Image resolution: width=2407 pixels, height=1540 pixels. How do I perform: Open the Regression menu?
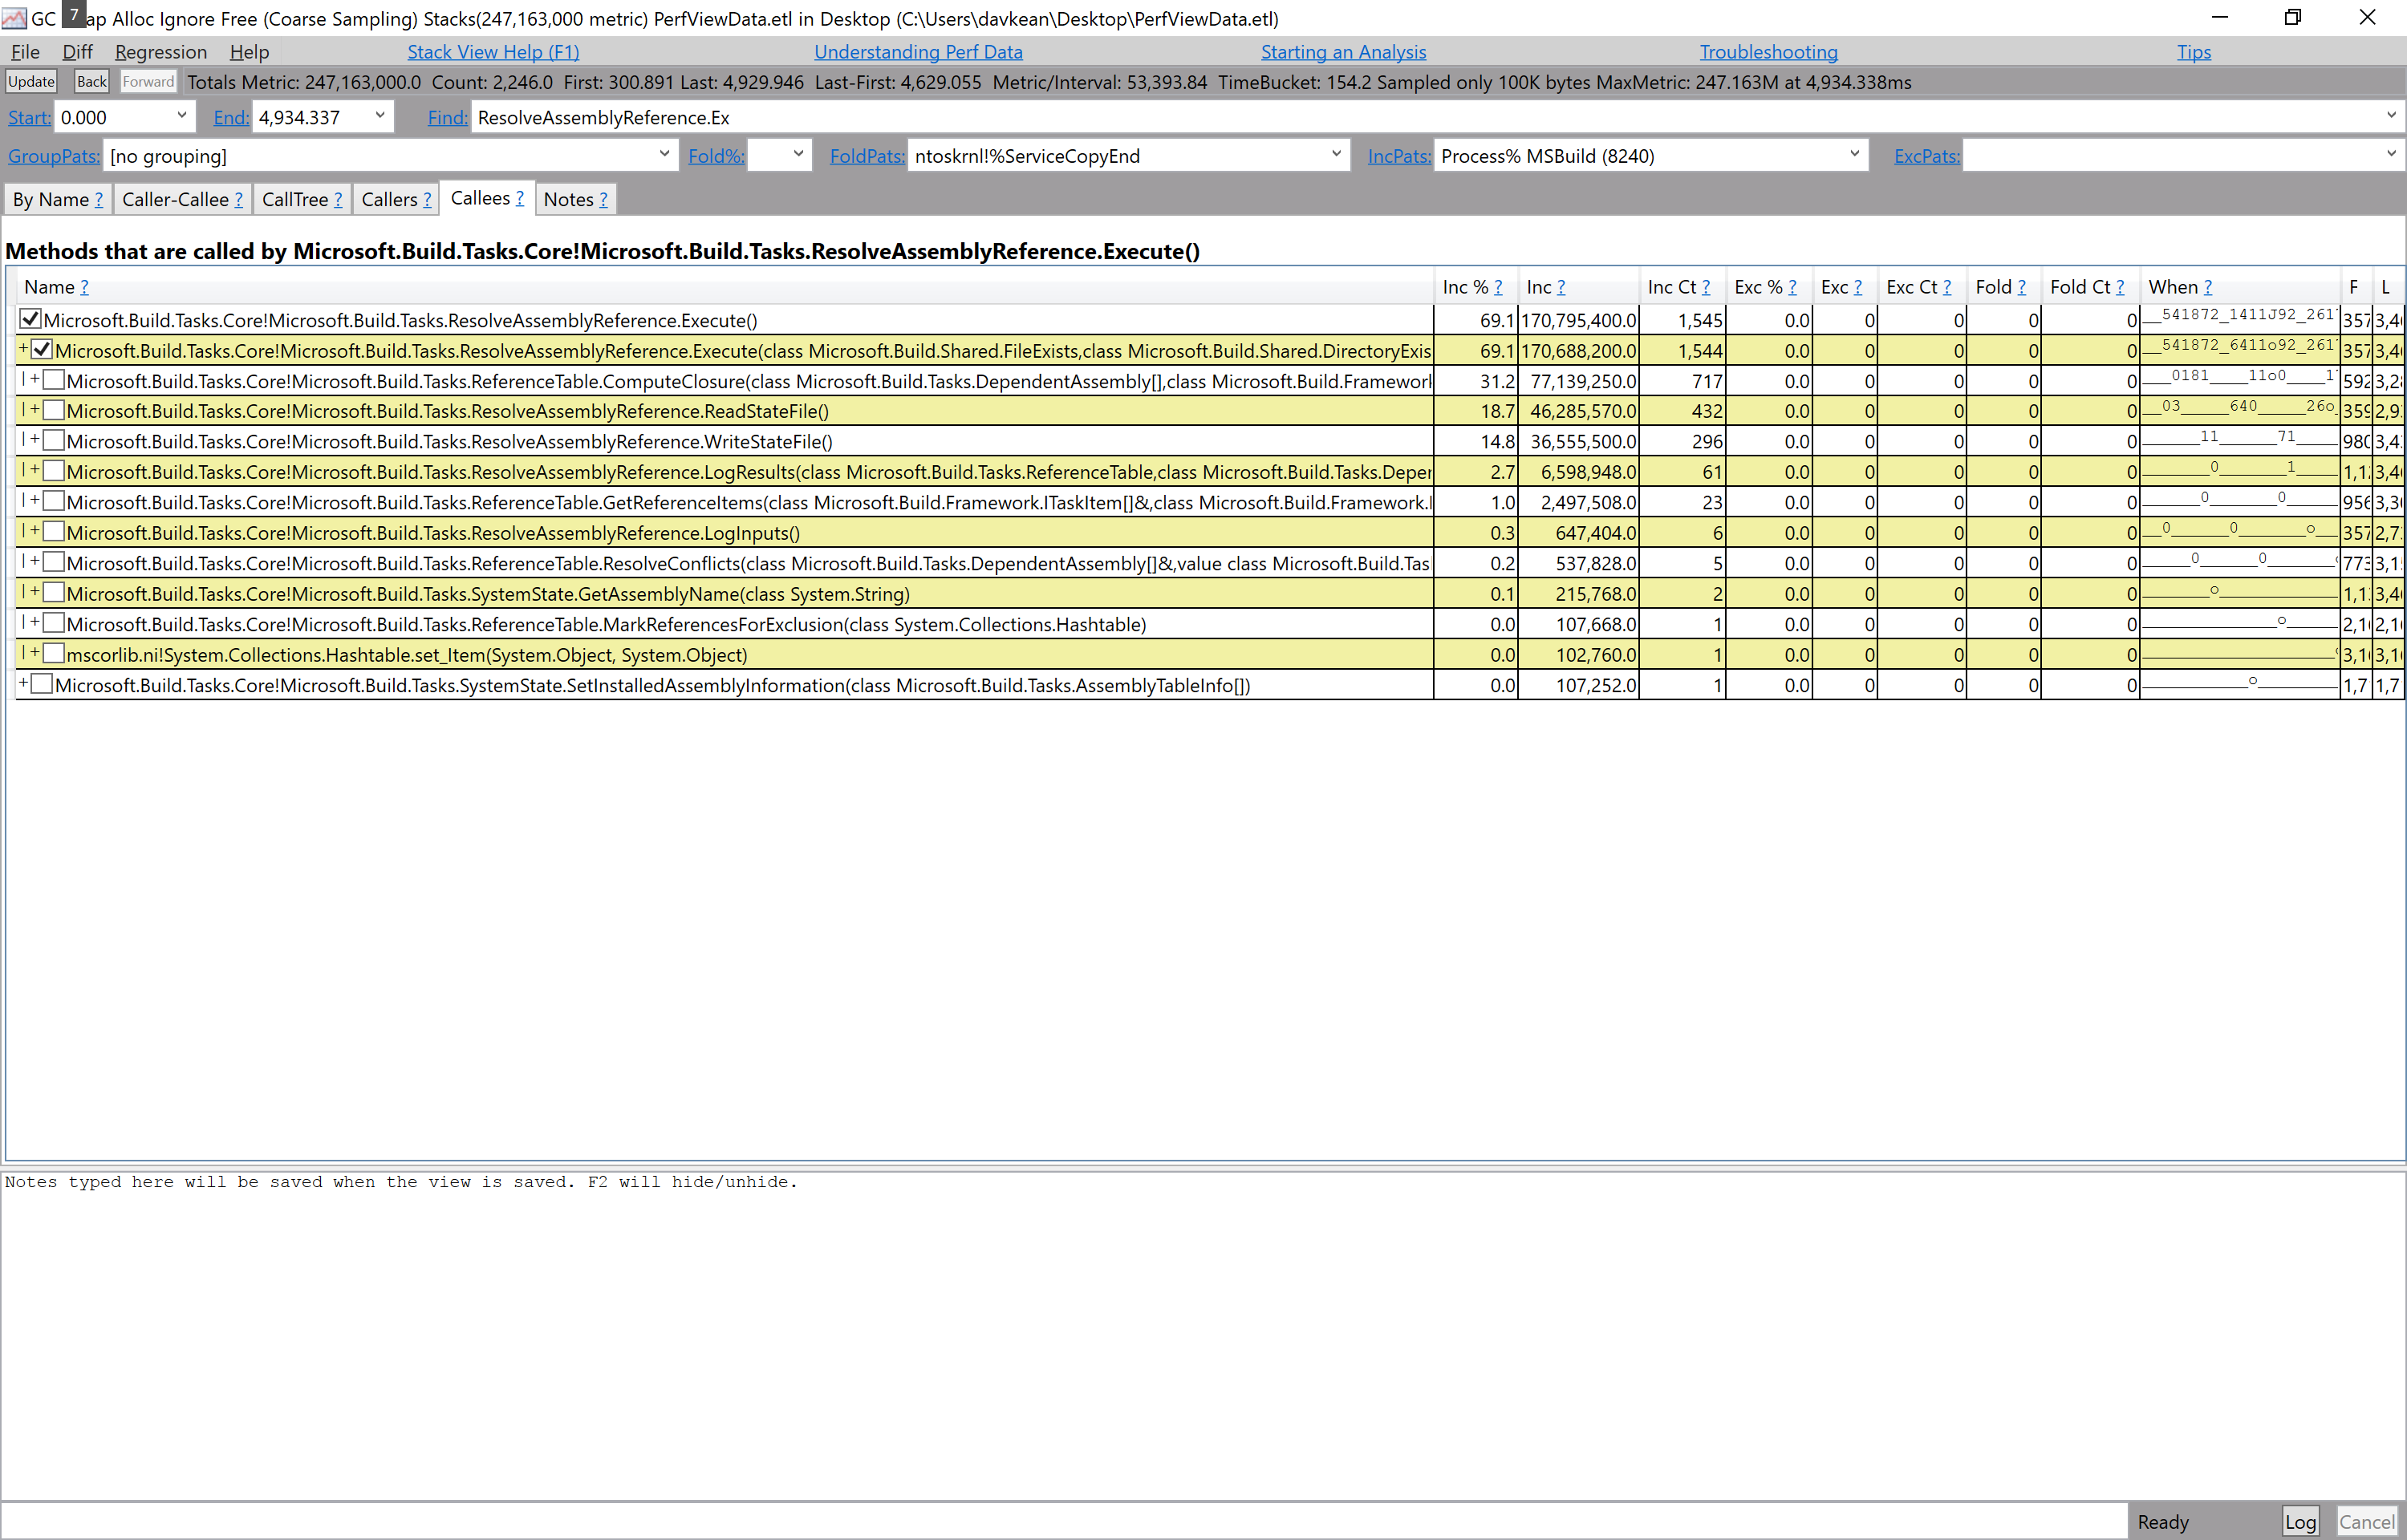[161, 51]
